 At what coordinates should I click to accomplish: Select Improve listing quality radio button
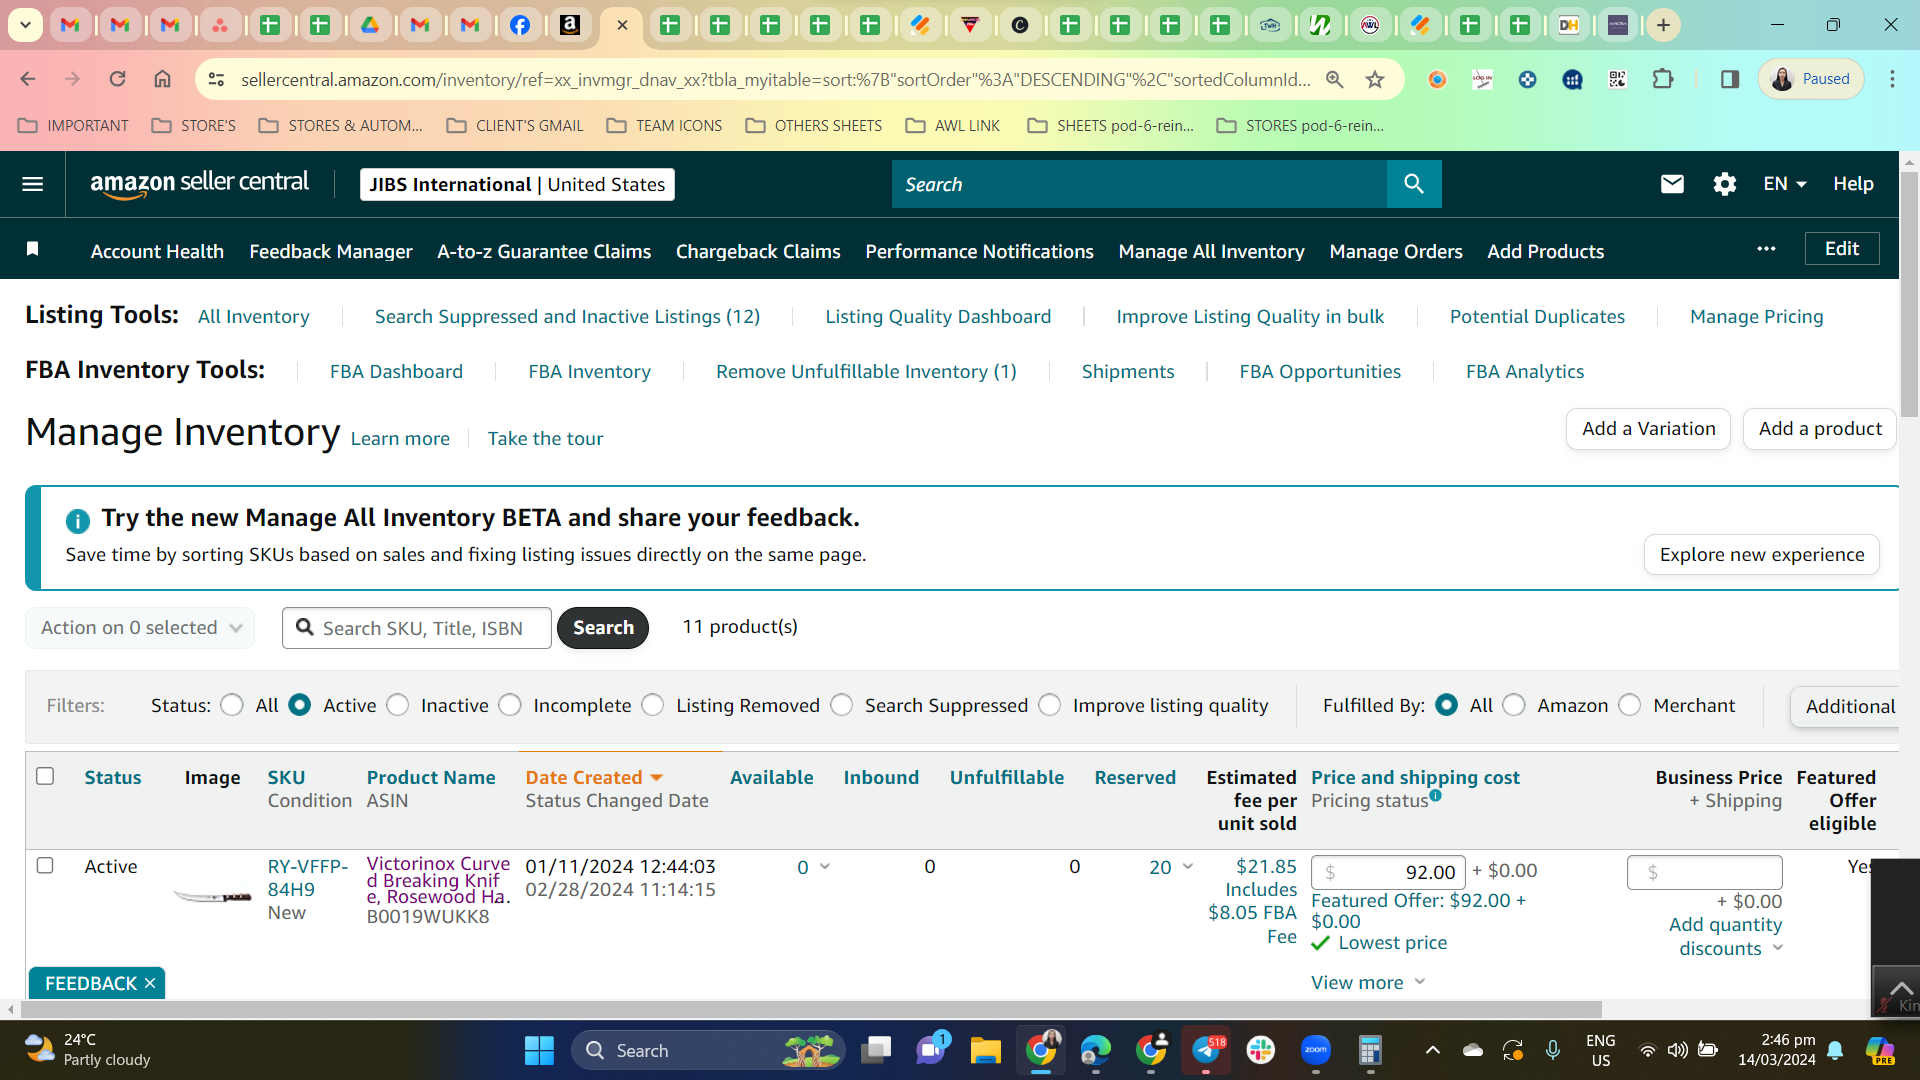[1050, 705]
